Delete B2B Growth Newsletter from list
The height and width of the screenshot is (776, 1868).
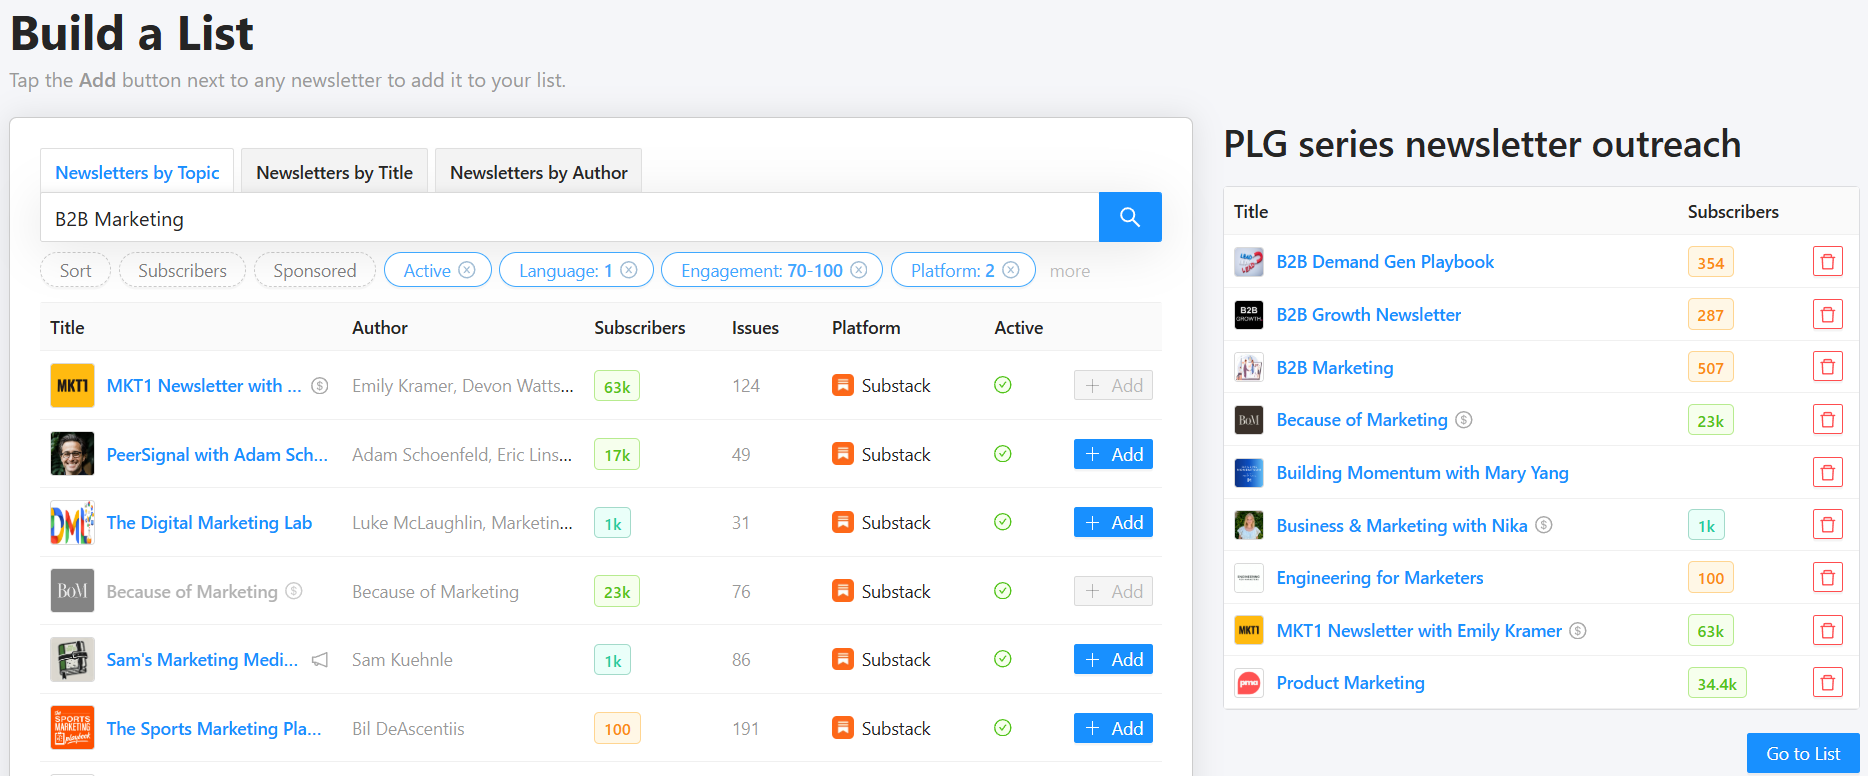point(1828,315)
